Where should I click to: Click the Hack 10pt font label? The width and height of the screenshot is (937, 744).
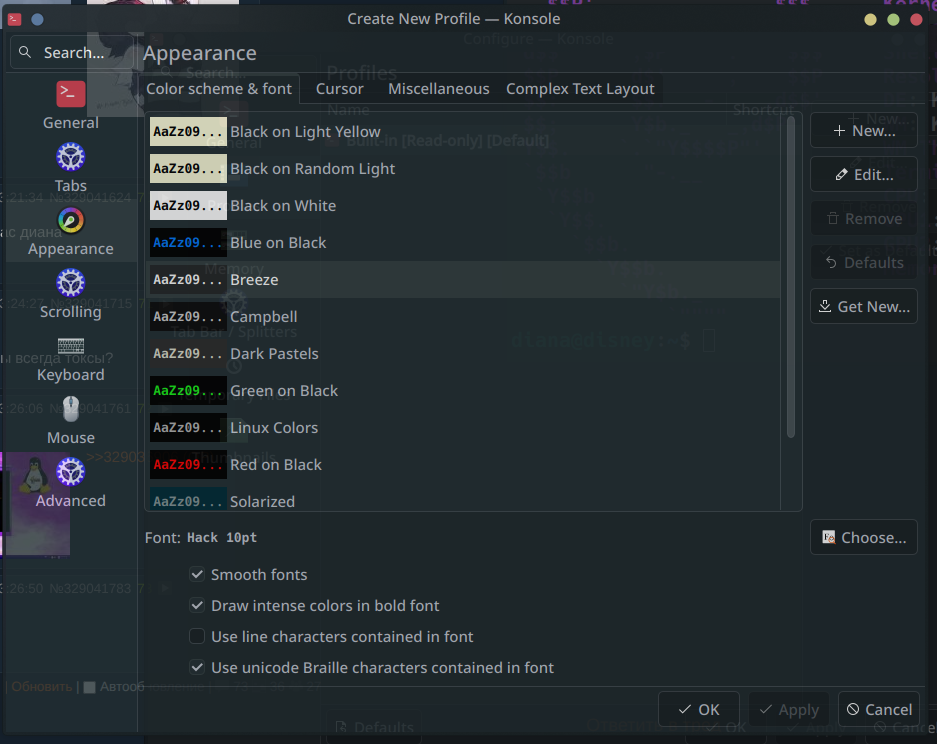(x=222, y=538)
